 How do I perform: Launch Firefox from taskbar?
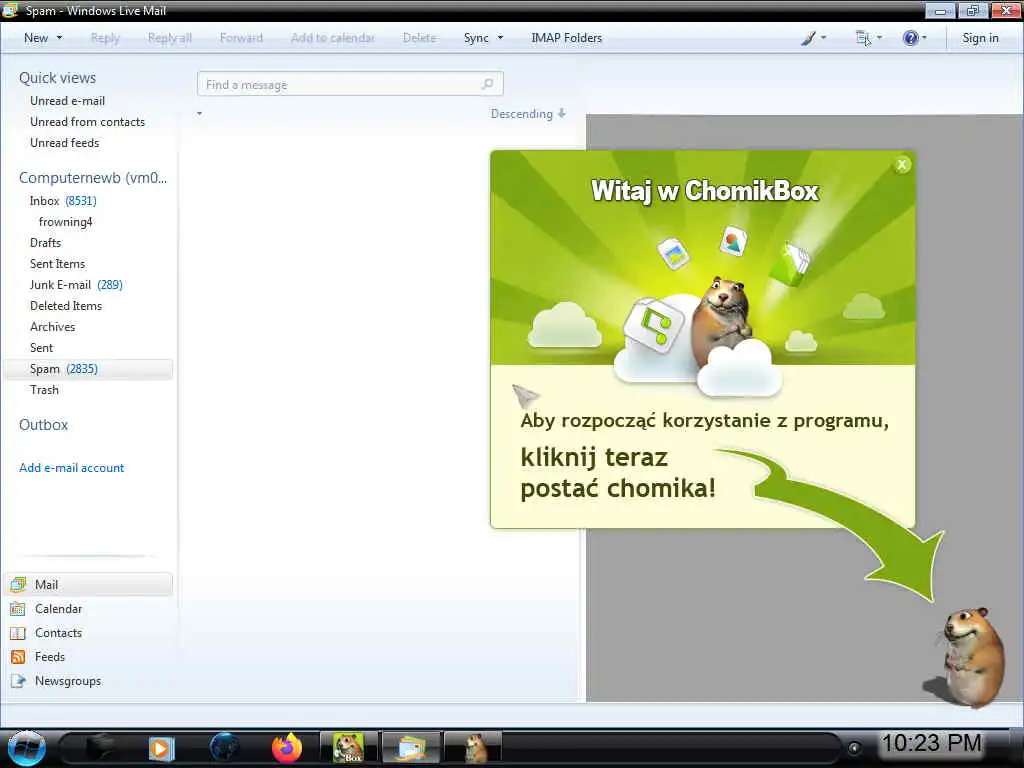pos(287,748)
